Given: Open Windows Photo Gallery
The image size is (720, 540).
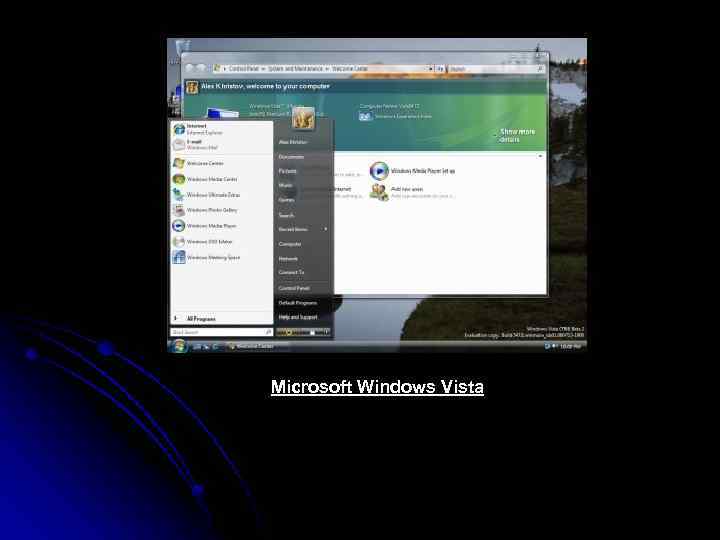Looking at the screenshot, I should click(x=221, y=210).
